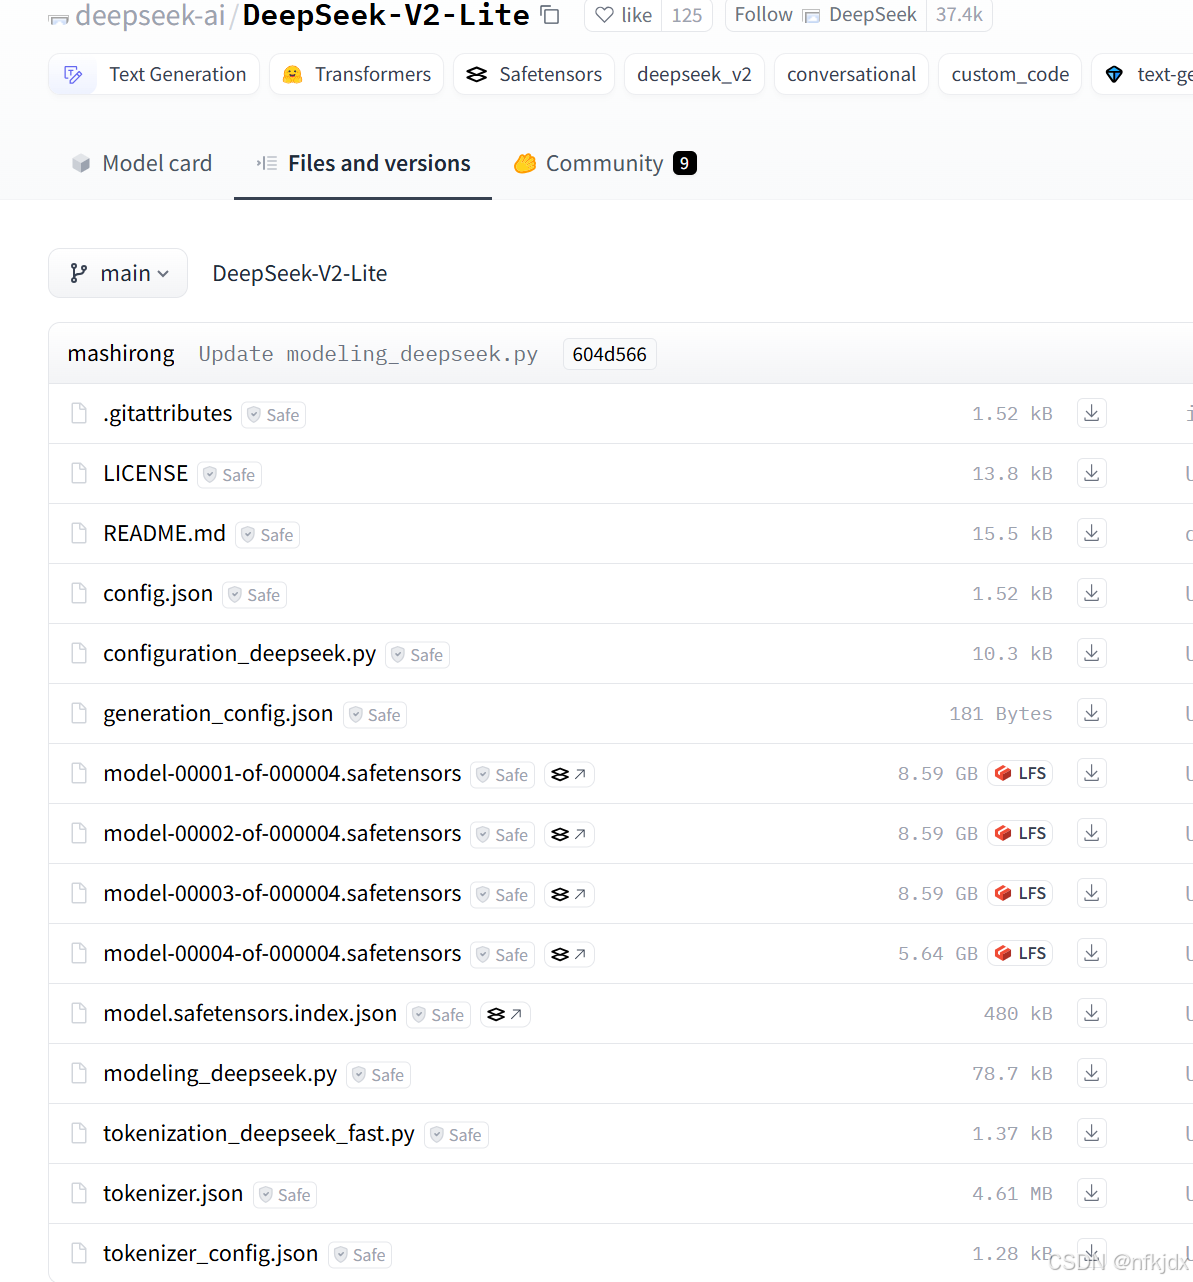Download model-00003-of-000004.safetensors via download icon

click(x=1092, y=893)
